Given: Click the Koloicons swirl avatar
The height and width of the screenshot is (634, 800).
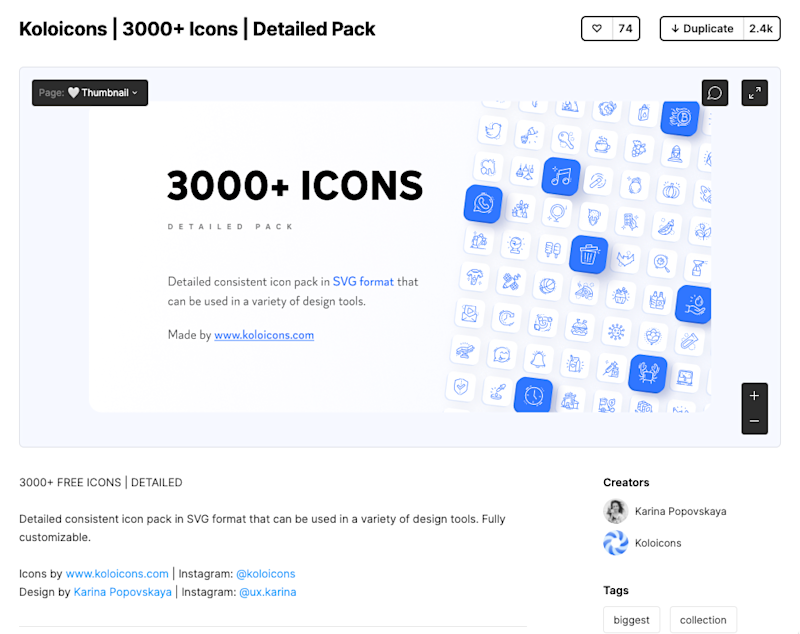Looking at the screenshot, I should tap(616, 543).
